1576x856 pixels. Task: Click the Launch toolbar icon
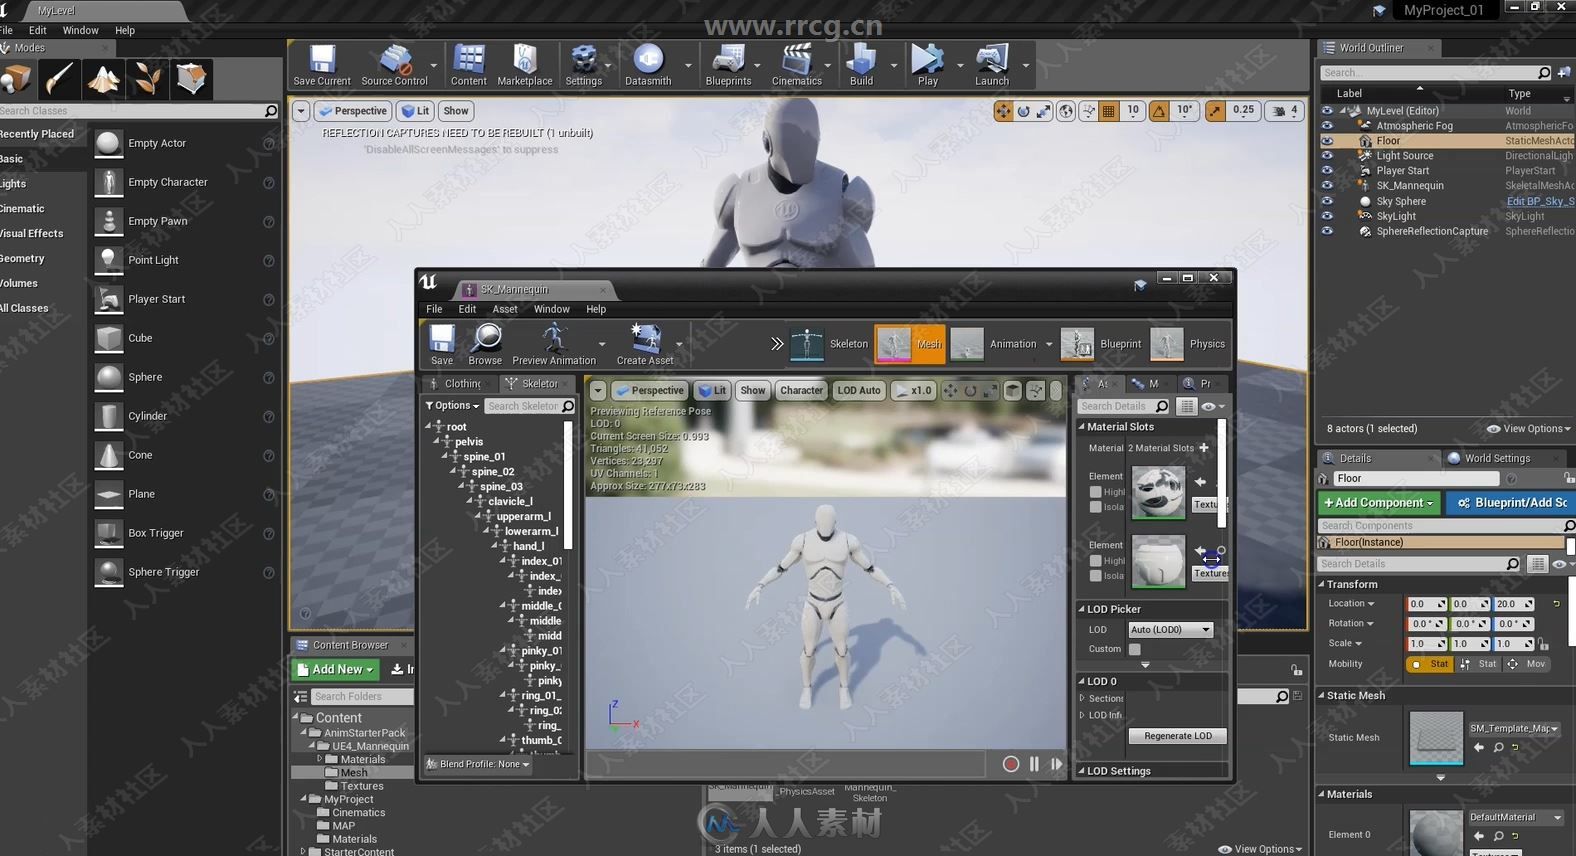point(992,65)
